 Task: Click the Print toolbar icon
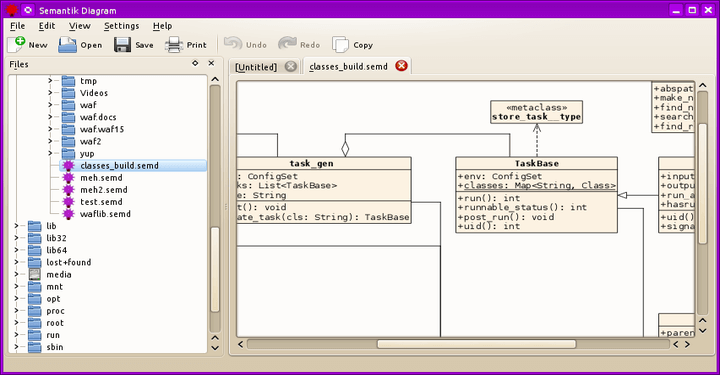174,45
